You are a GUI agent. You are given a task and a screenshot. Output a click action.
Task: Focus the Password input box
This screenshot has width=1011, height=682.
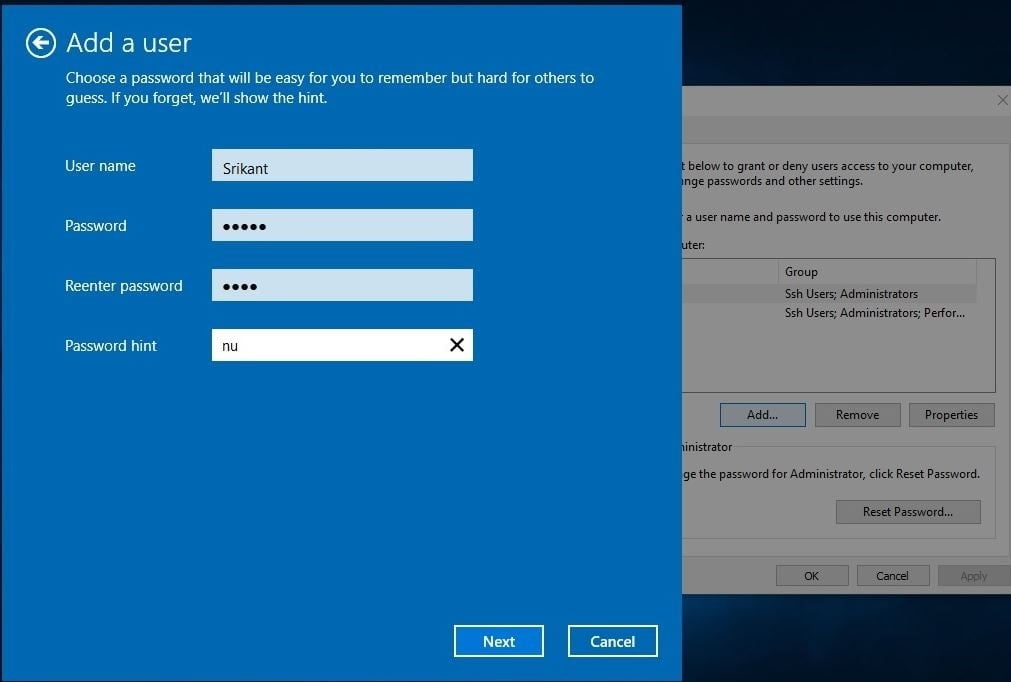tap(342, 226)
